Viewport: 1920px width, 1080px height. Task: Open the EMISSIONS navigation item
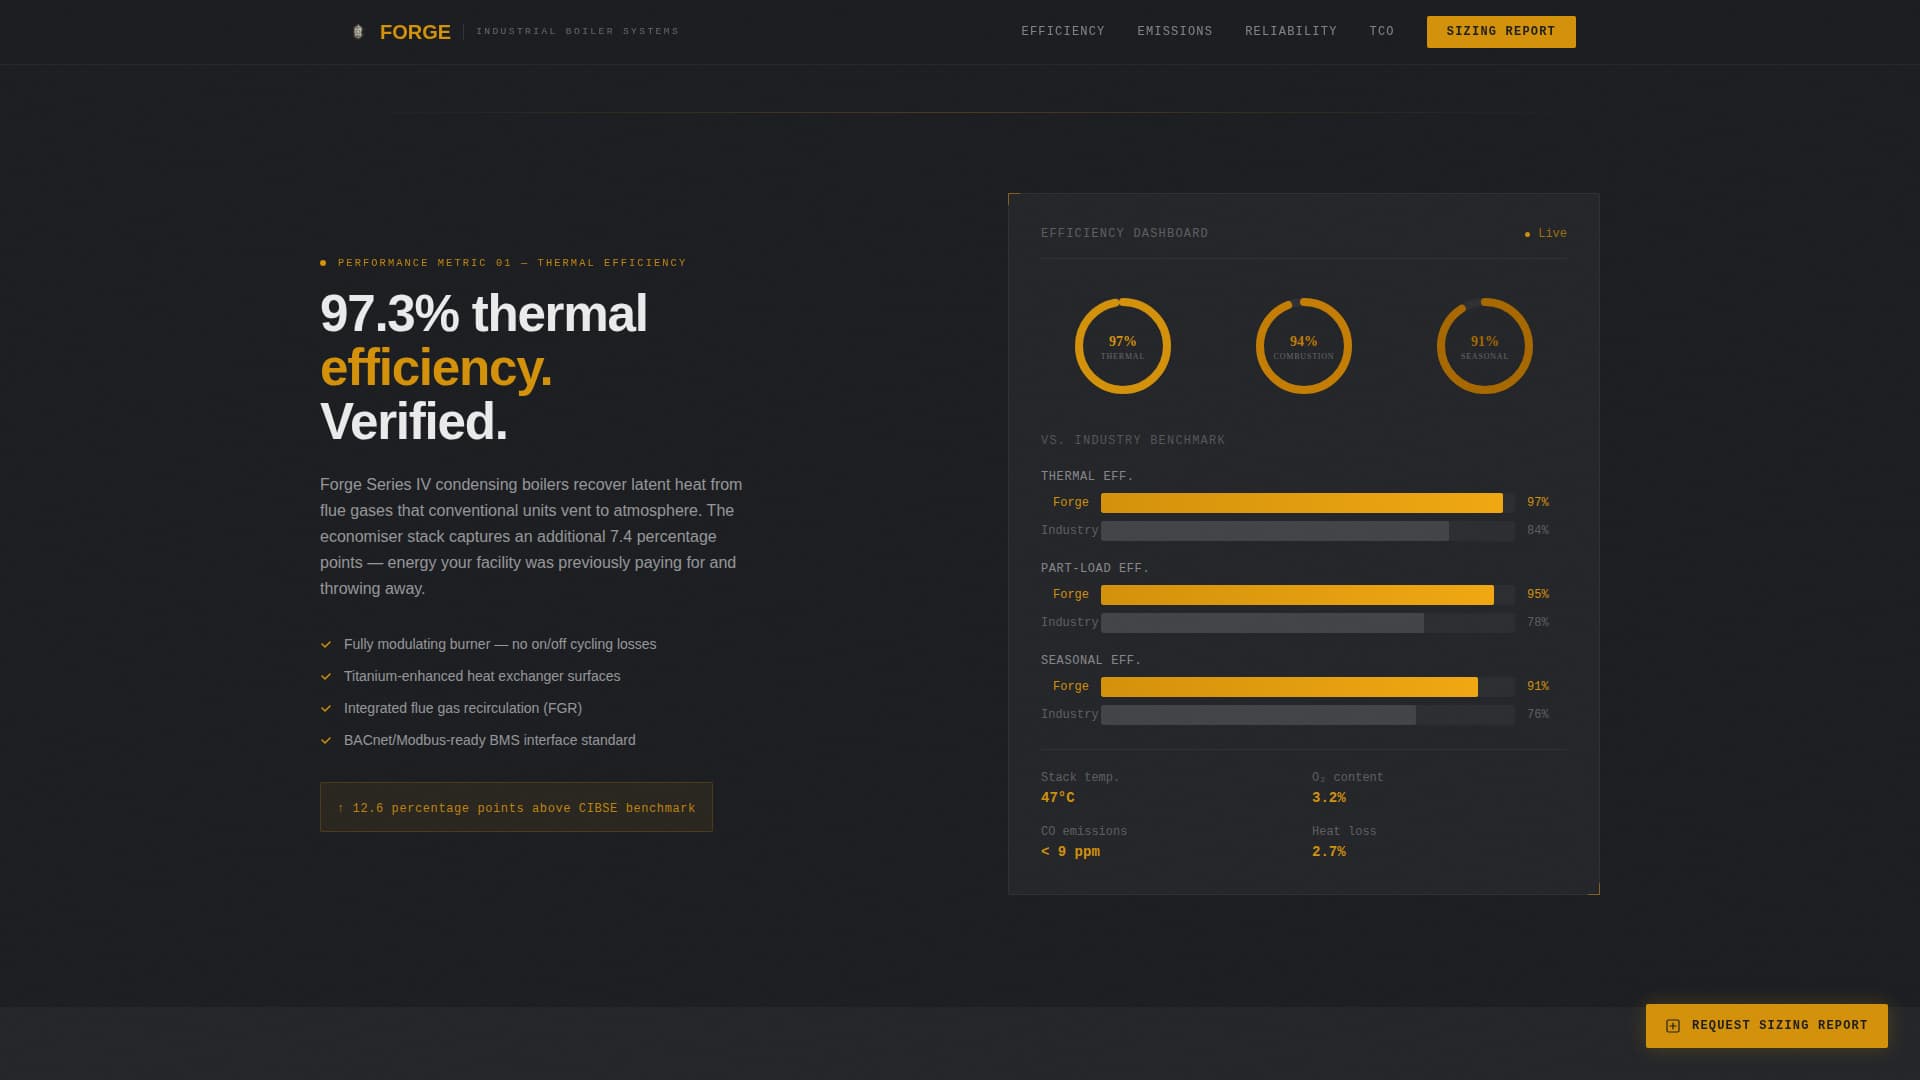(x=1175, y=31)
